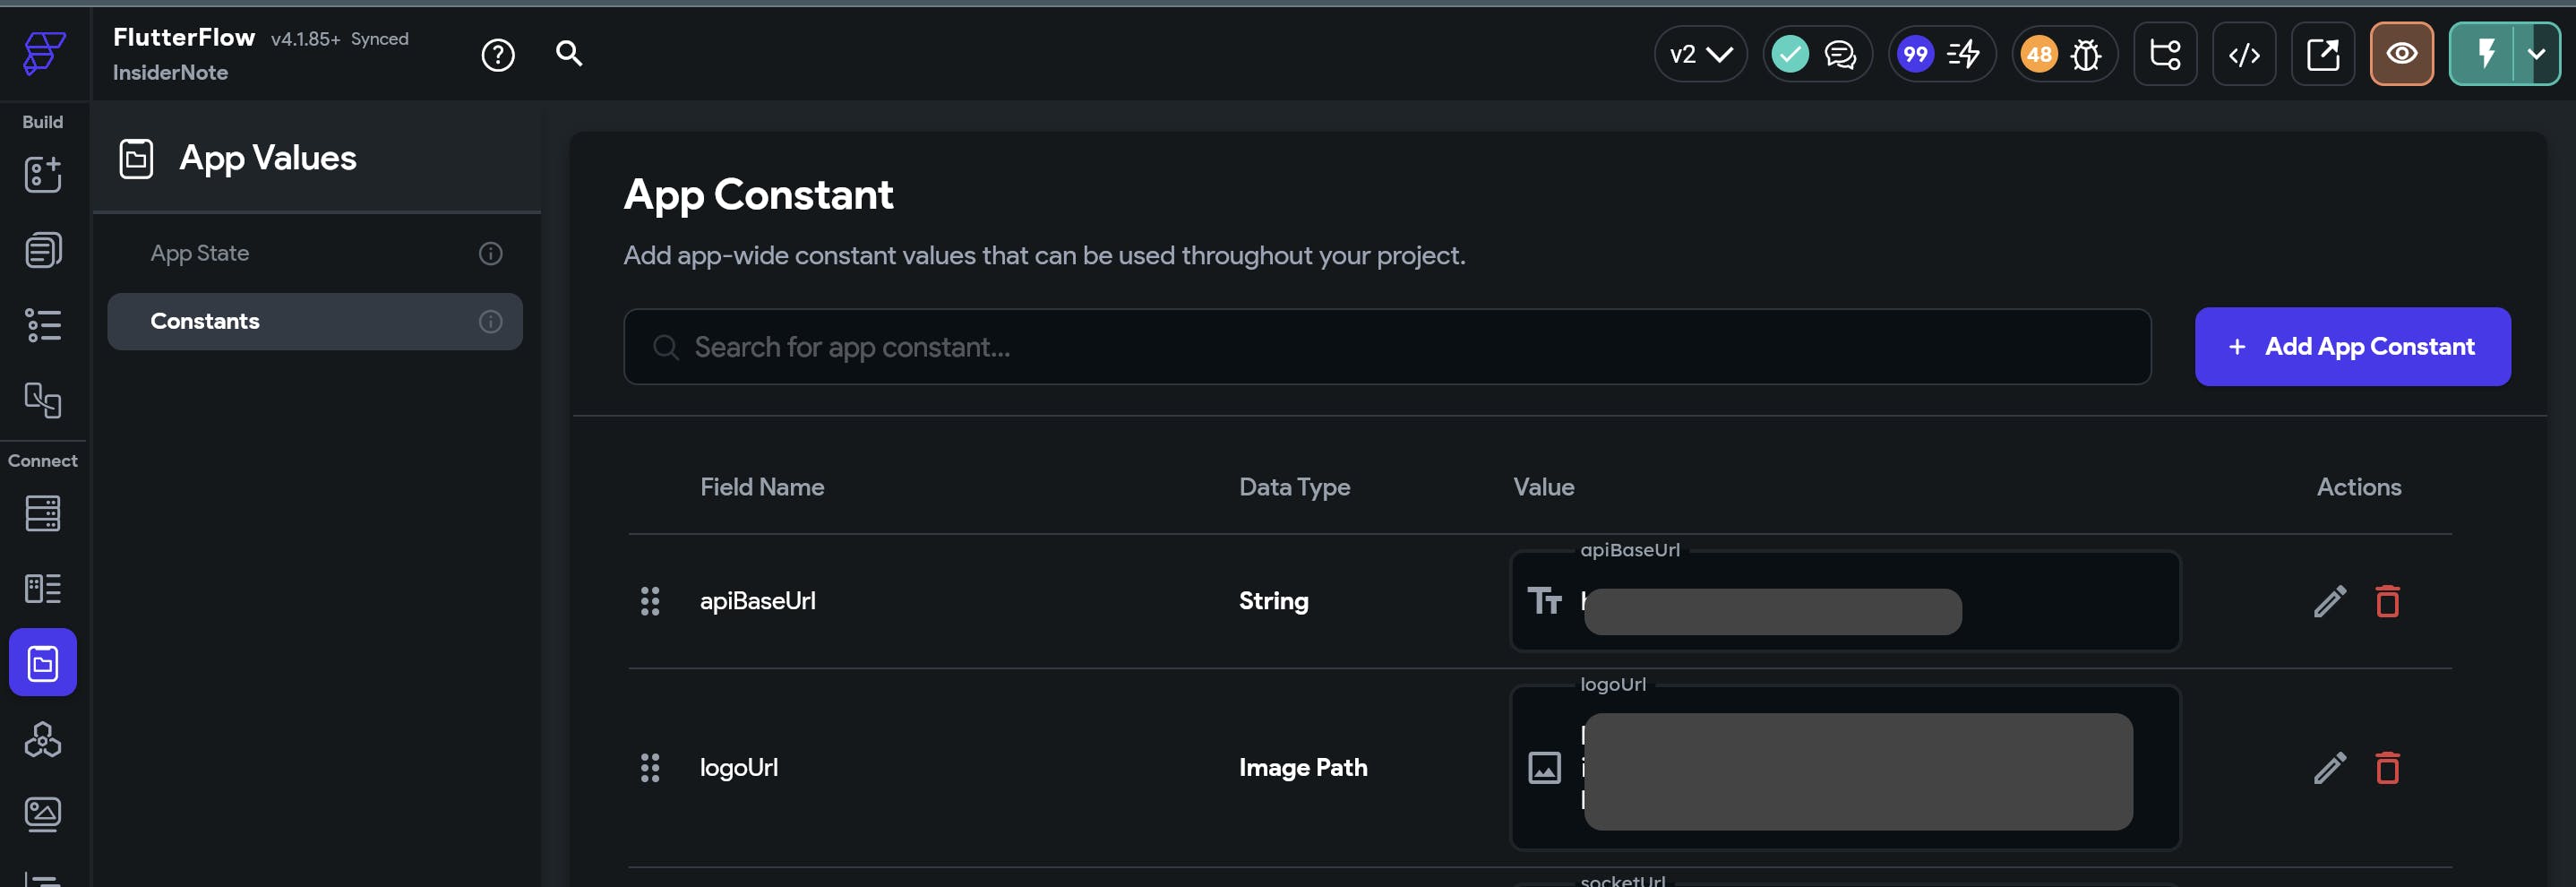Select App State in App Values panel
2576x887 pixels.
click(x=200, y=253)
